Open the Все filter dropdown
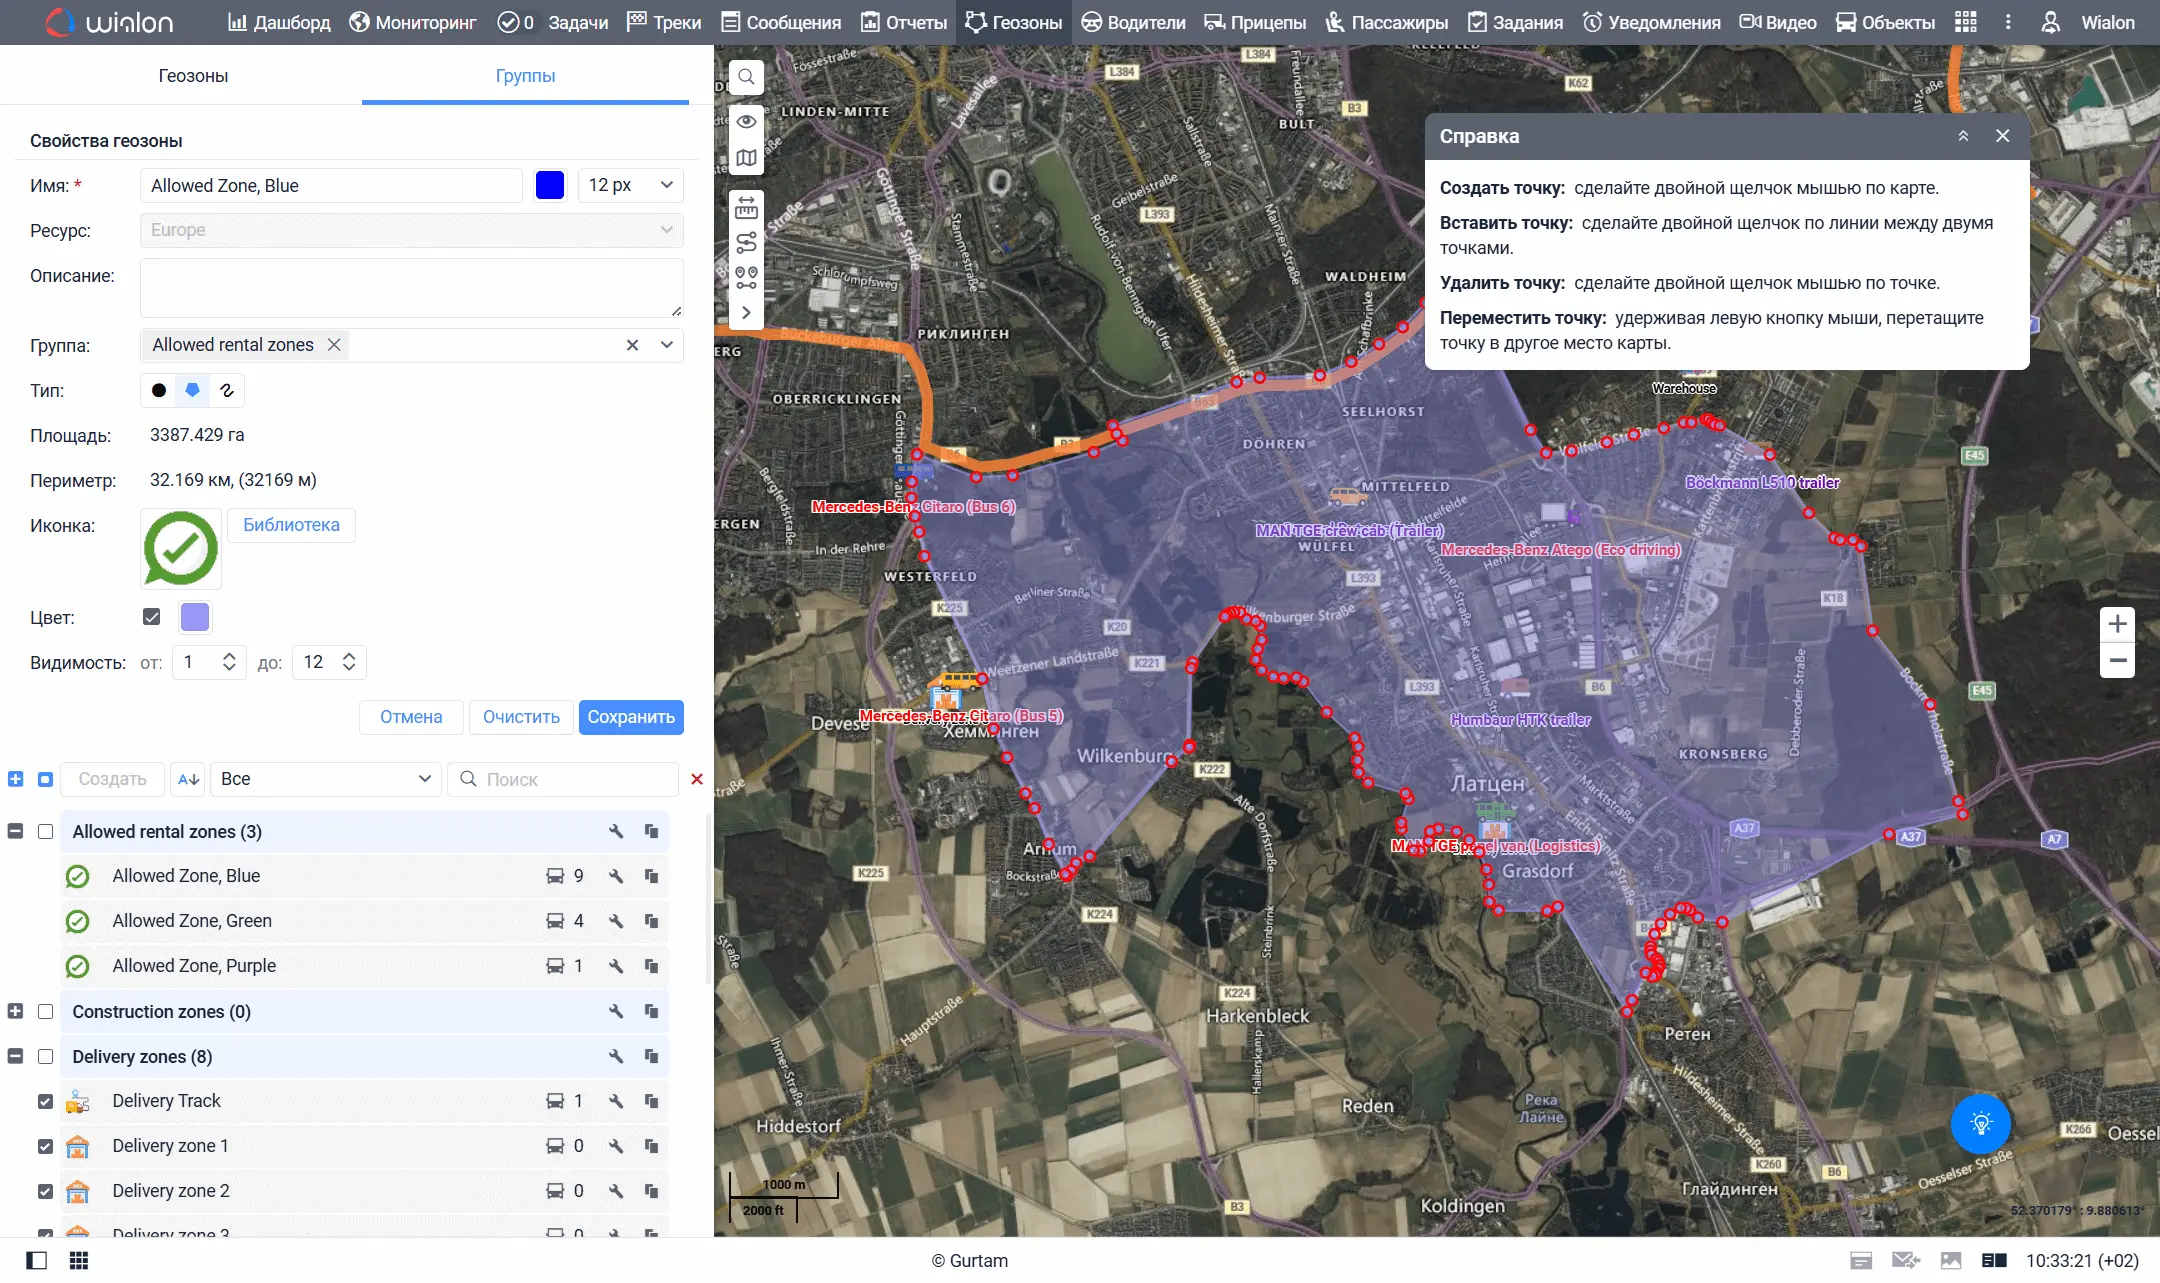 click(325, 779)
